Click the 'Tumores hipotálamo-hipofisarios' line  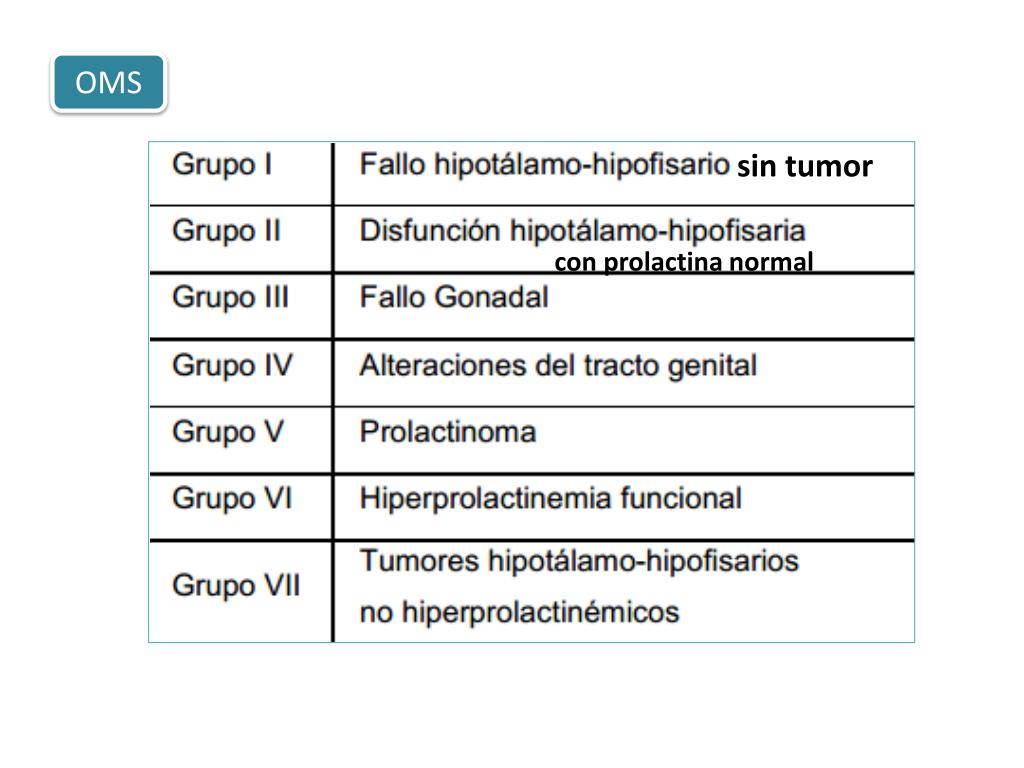point(579,561)
